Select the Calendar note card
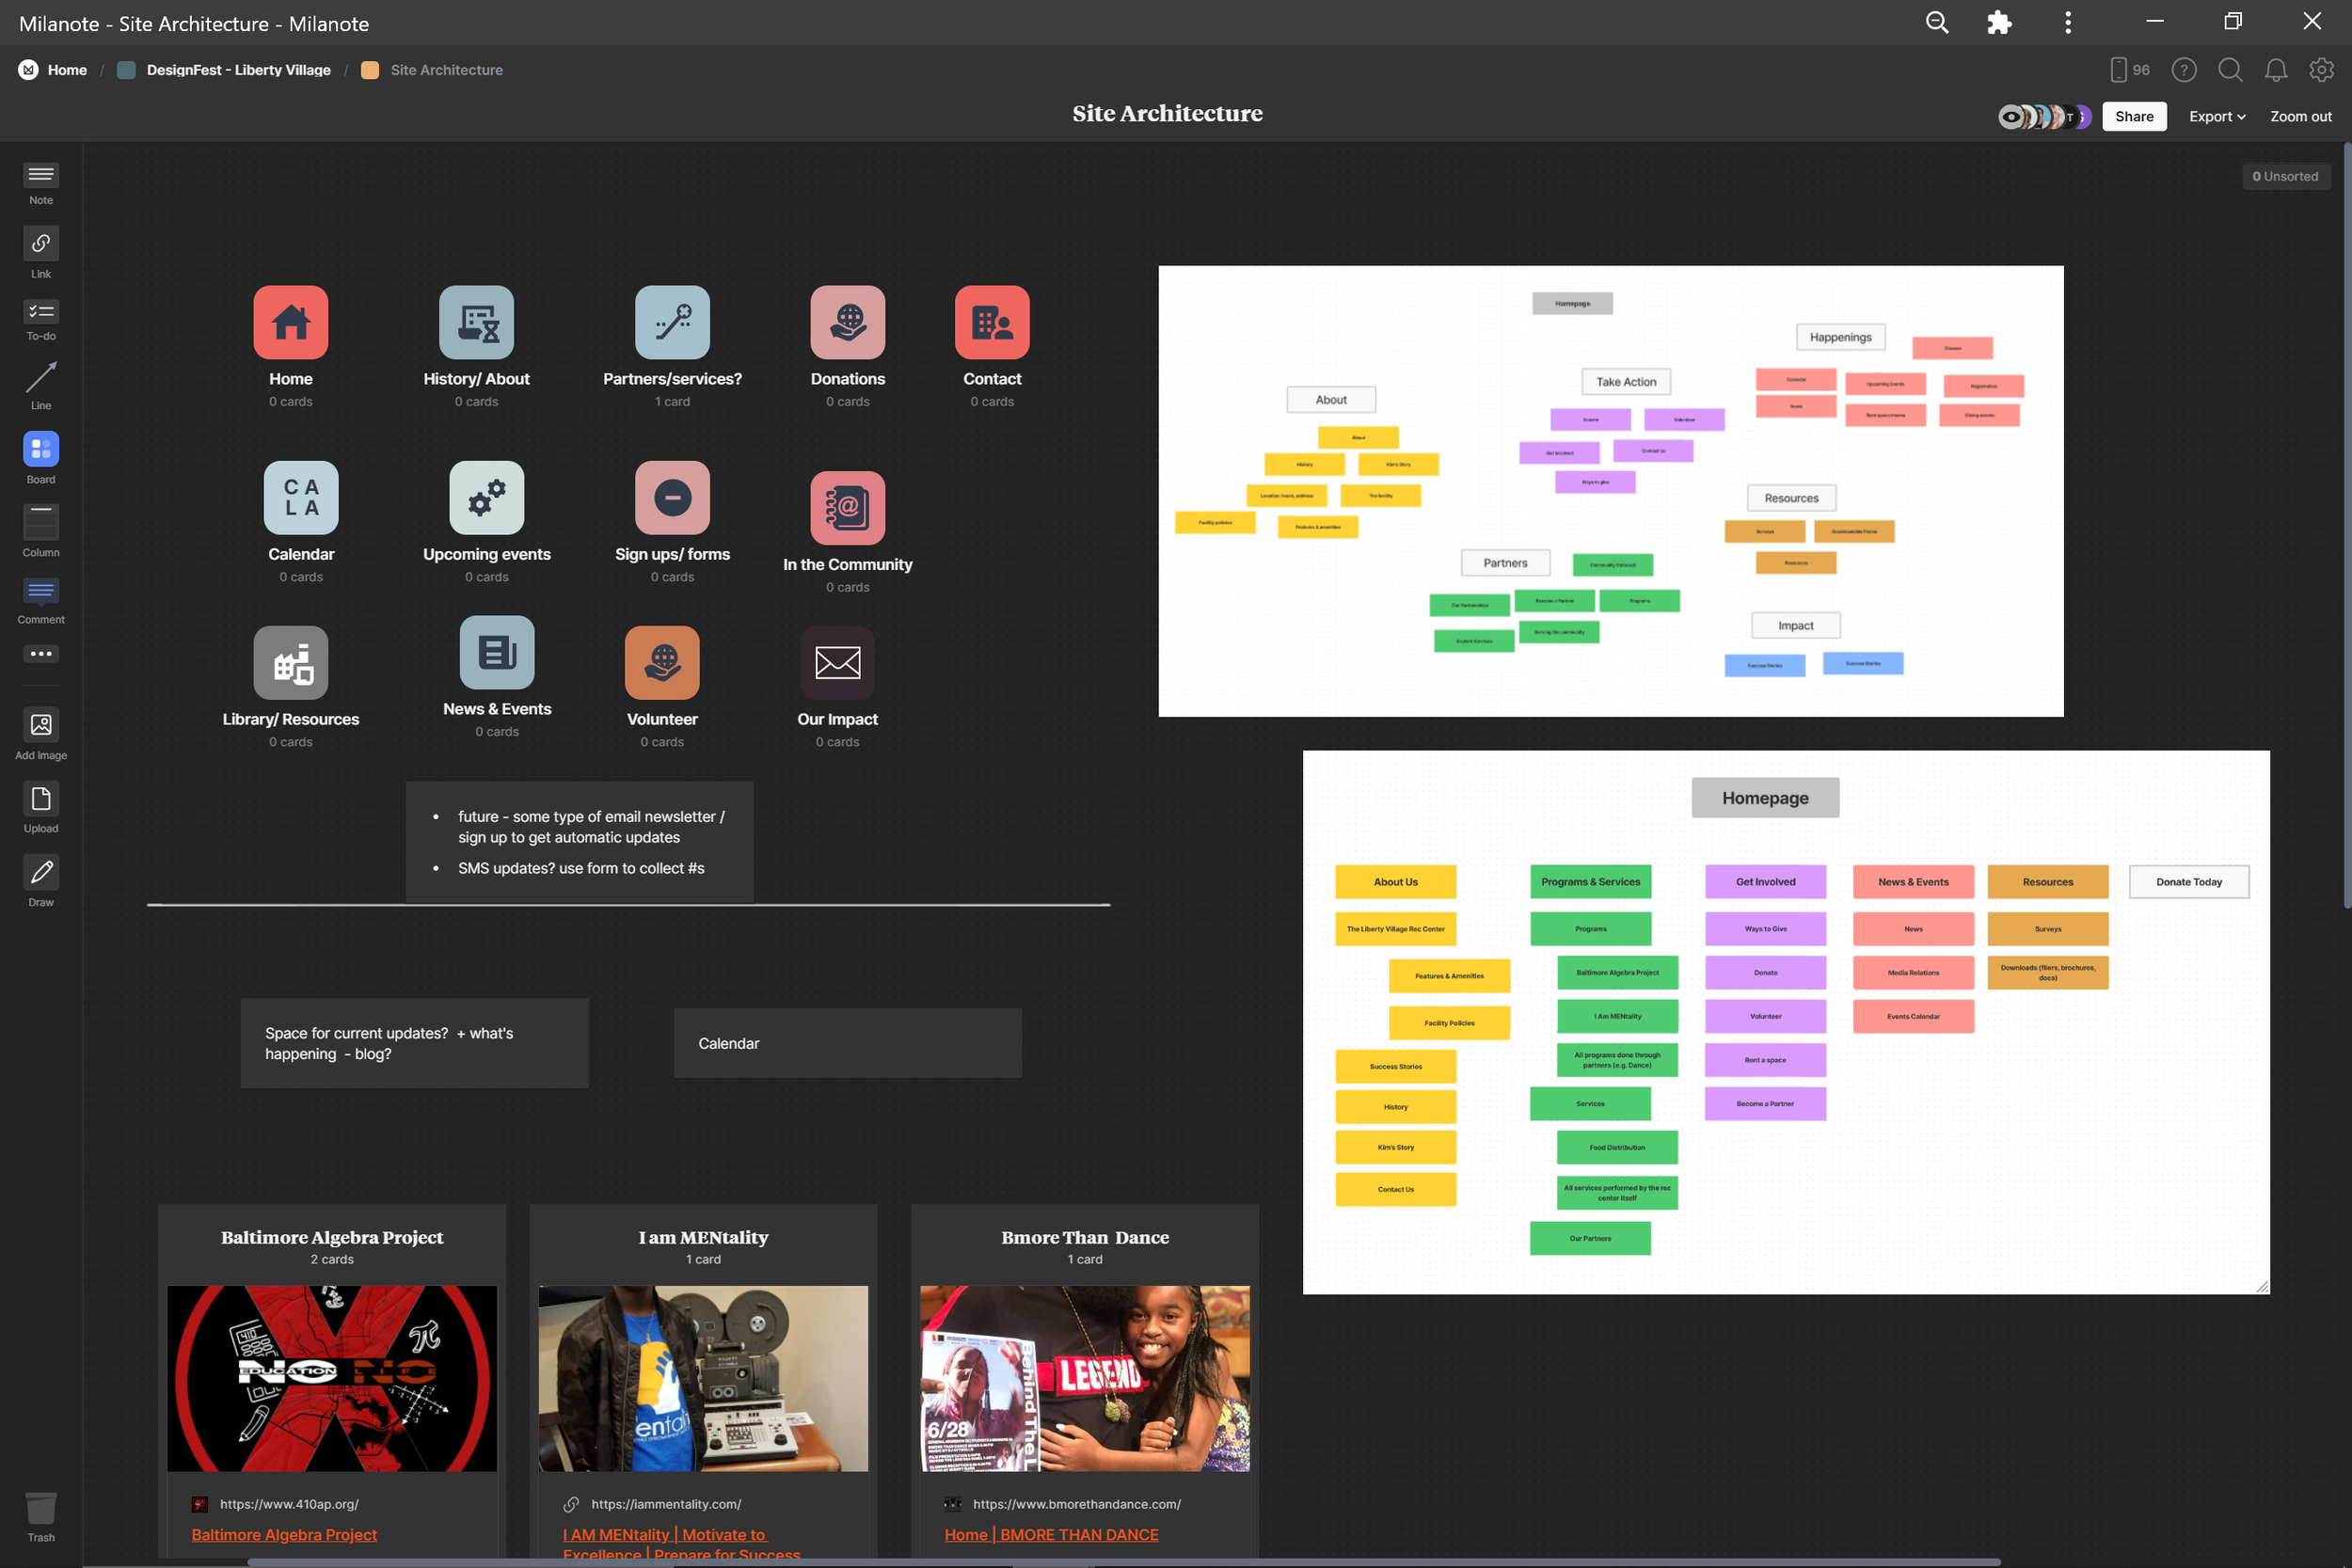 coord(848,1043)
